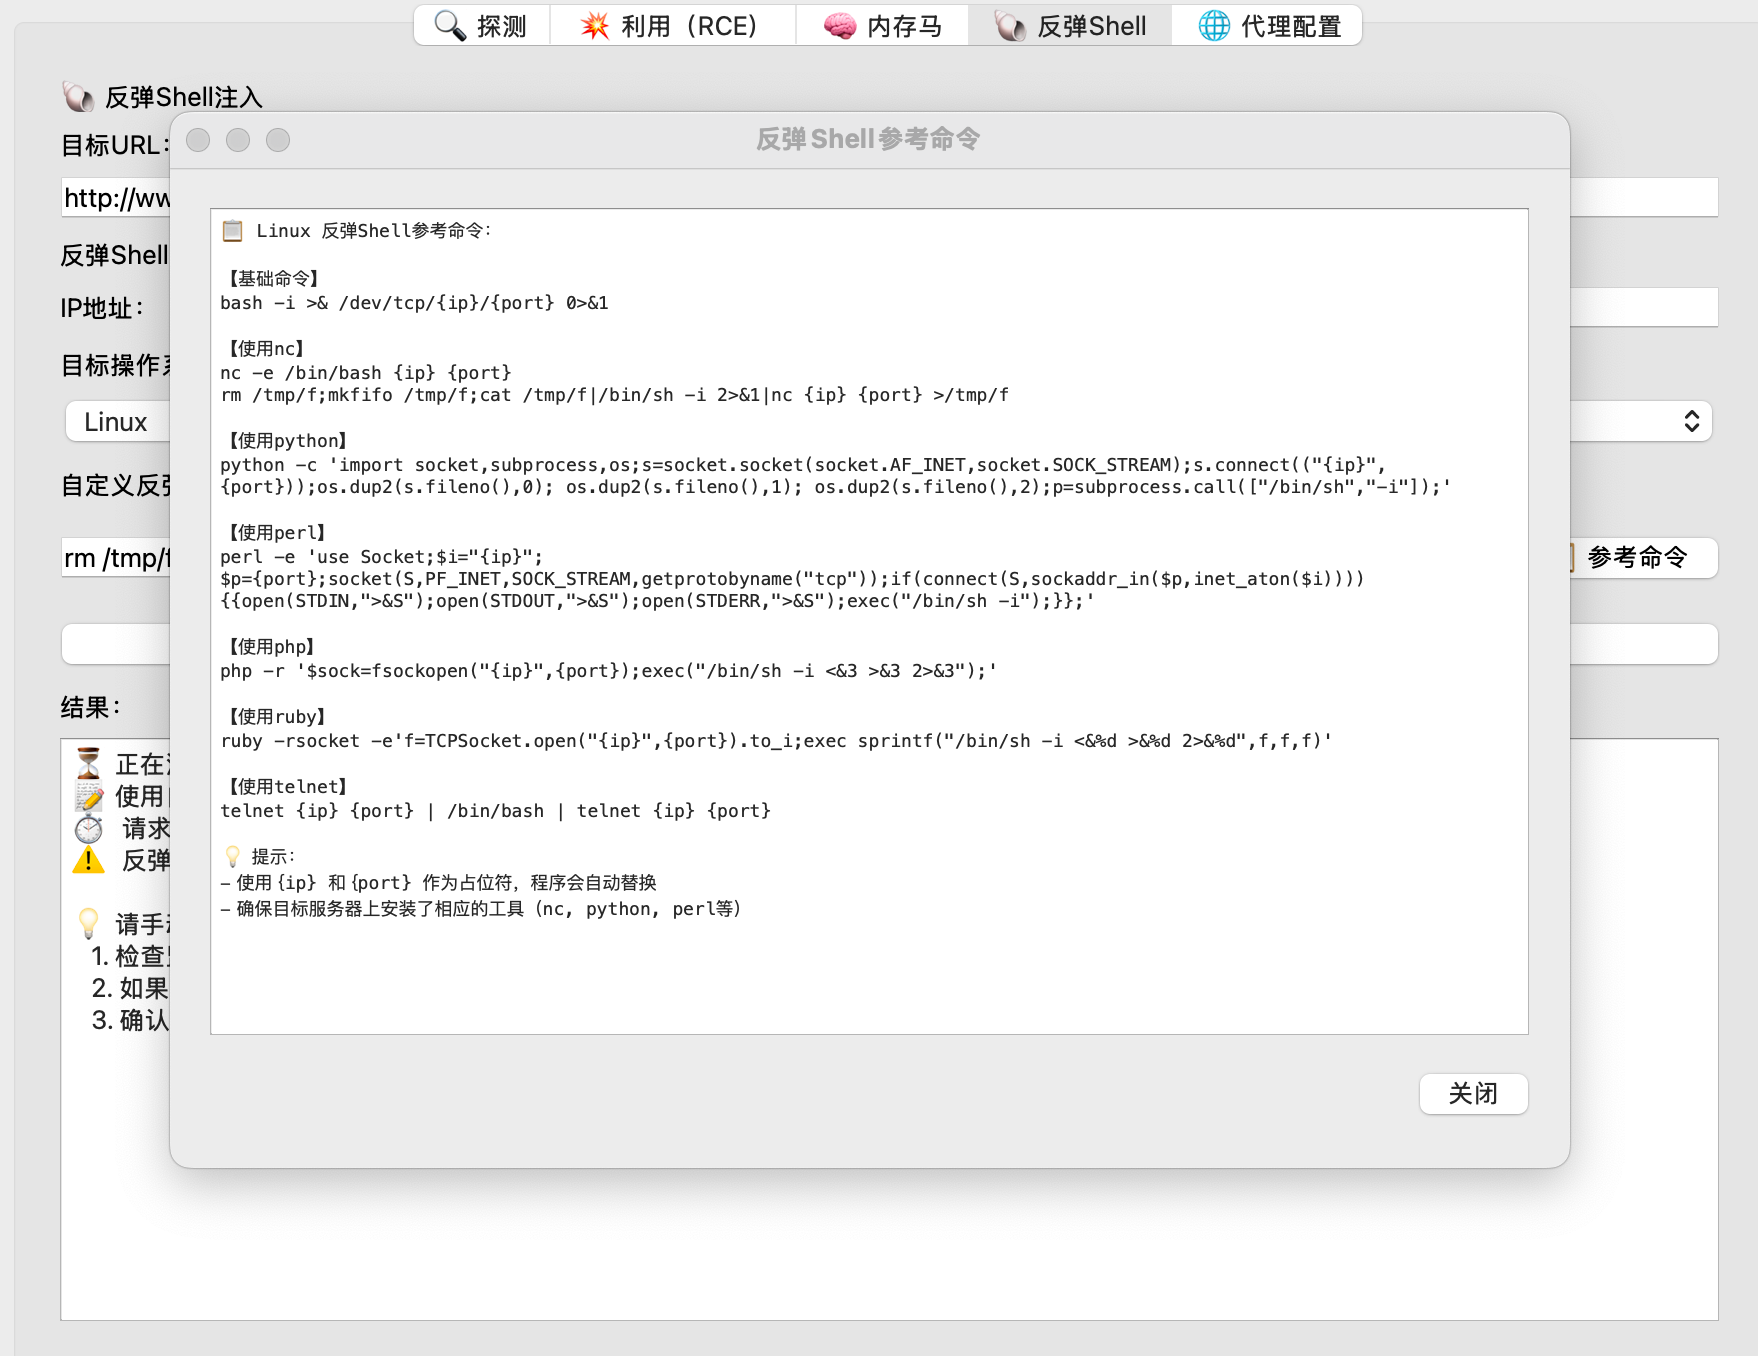1758x1356 pixels.
Task: Click the warning icon in the results area
Action: click(x=88, y=861)
